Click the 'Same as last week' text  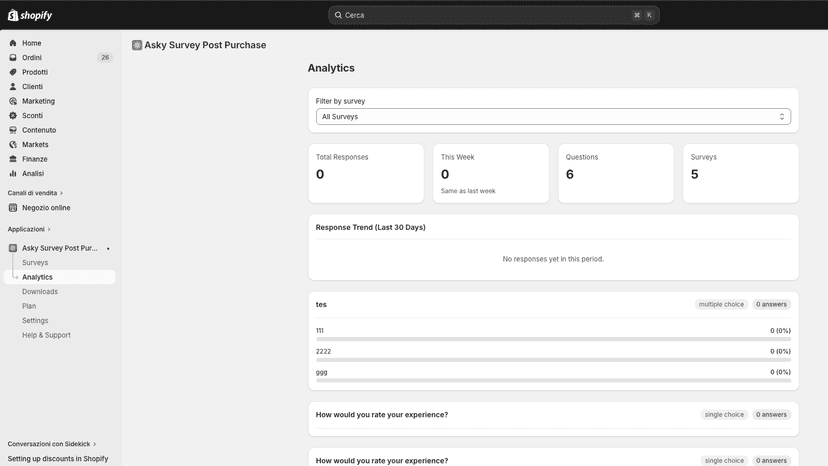click(x=468, y=191)
